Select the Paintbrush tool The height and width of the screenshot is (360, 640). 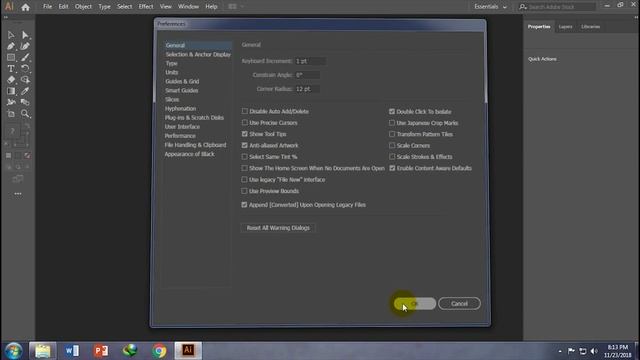[x=25, y=58]
